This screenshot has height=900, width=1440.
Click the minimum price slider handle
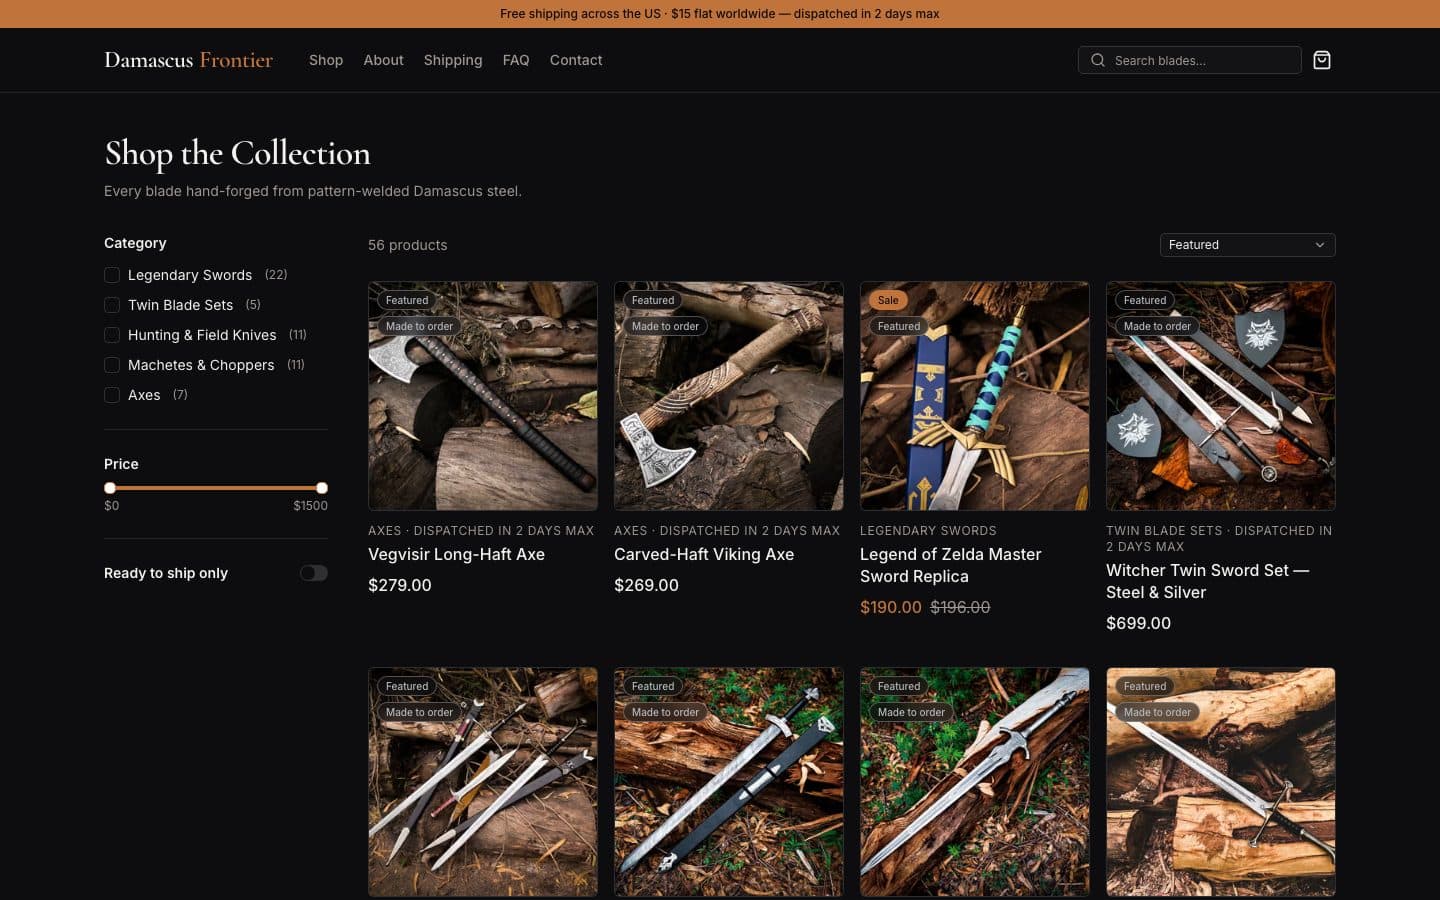(110, 488)
